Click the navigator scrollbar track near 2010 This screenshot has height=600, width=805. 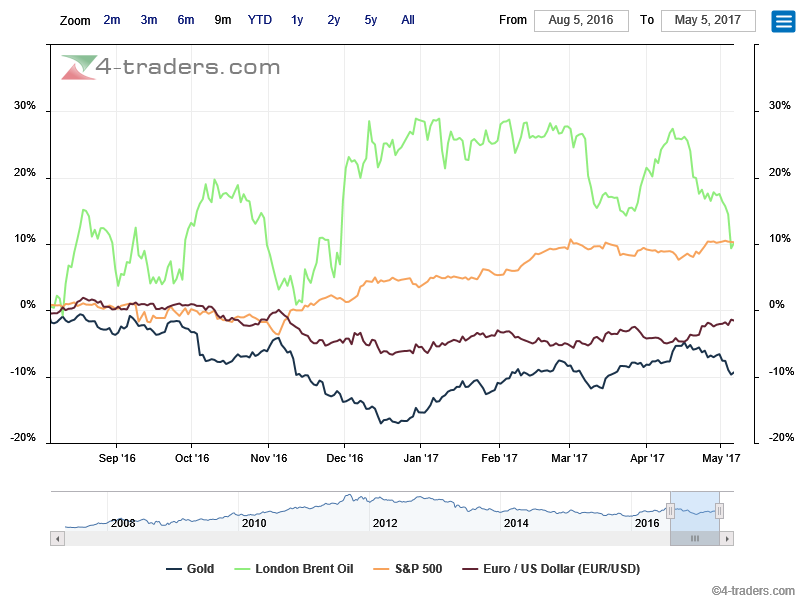click(254, 539)
